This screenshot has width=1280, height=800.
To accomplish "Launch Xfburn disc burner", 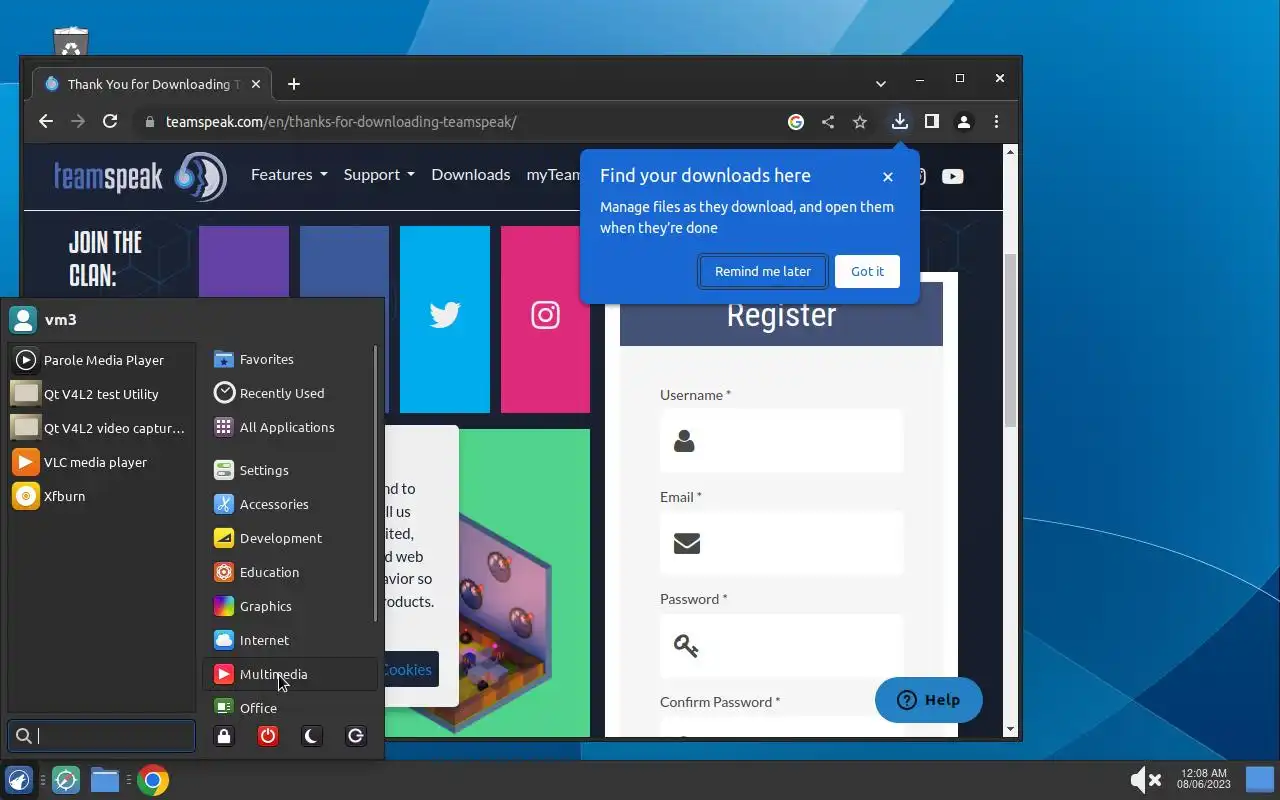I will tap(101, 496).
